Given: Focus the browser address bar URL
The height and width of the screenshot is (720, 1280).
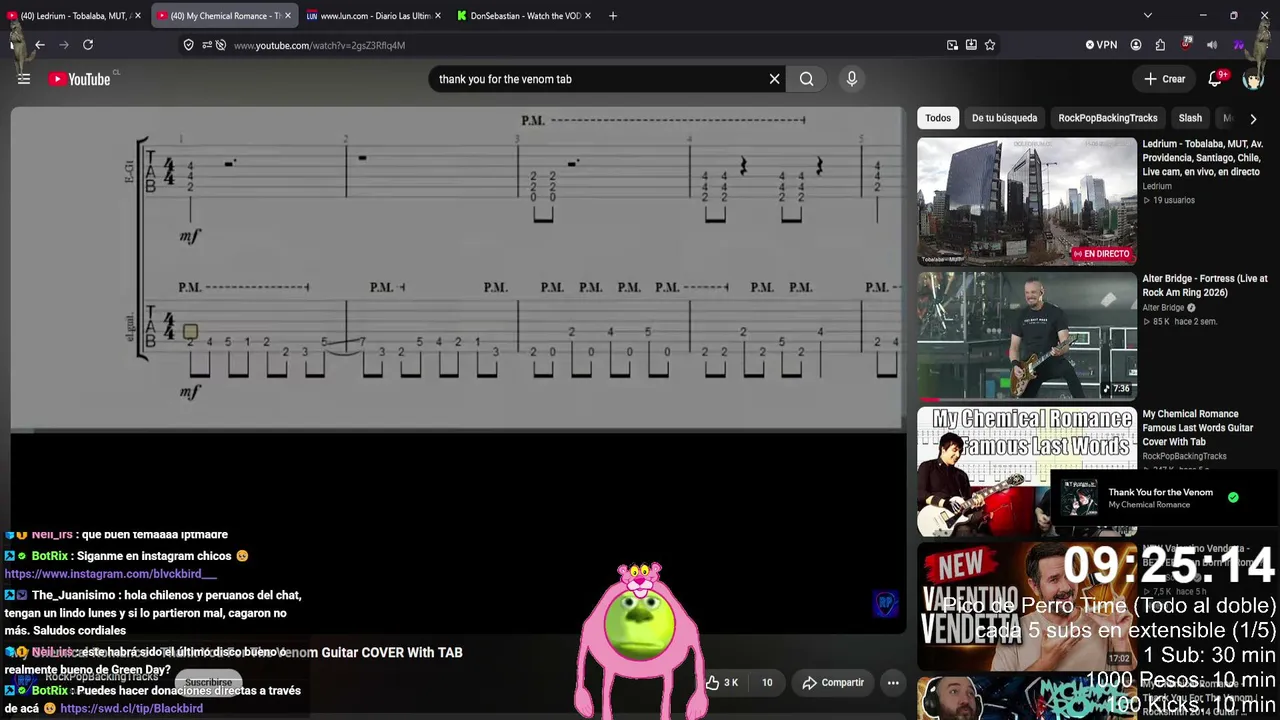Looking at the screenshot, I should 319,45.
